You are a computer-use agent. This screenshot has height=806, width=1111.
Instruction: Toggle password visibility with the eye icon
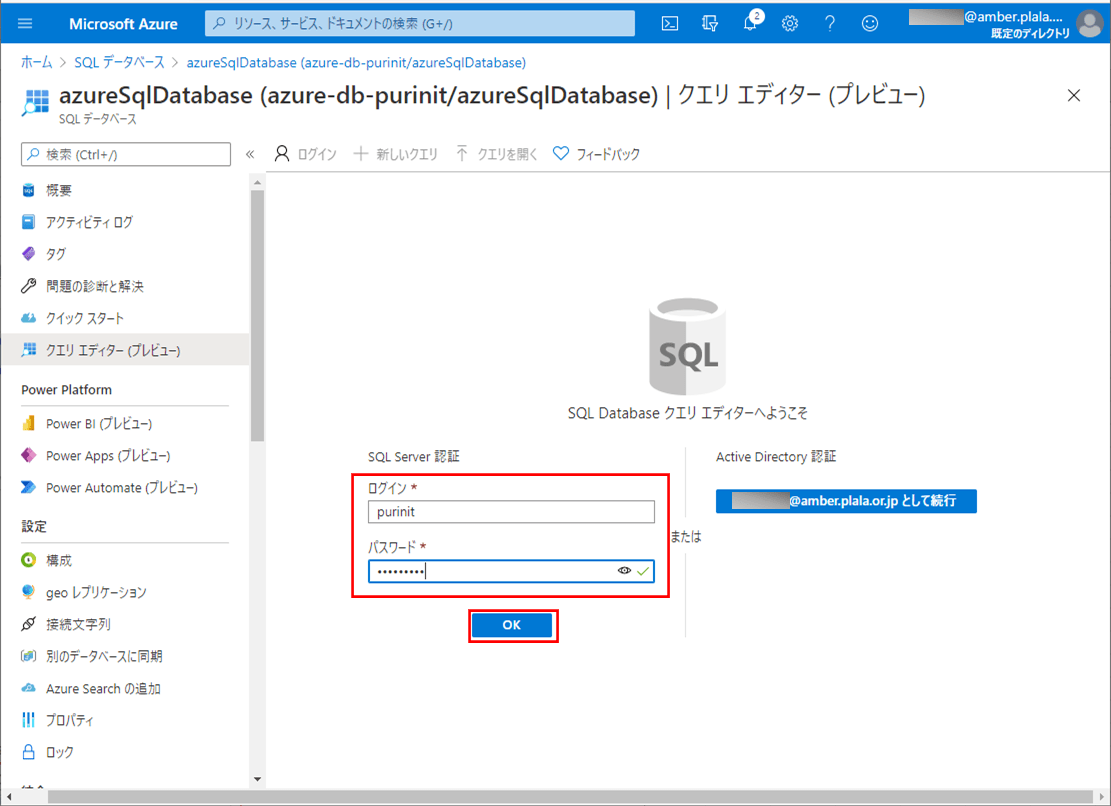point(624,571)
